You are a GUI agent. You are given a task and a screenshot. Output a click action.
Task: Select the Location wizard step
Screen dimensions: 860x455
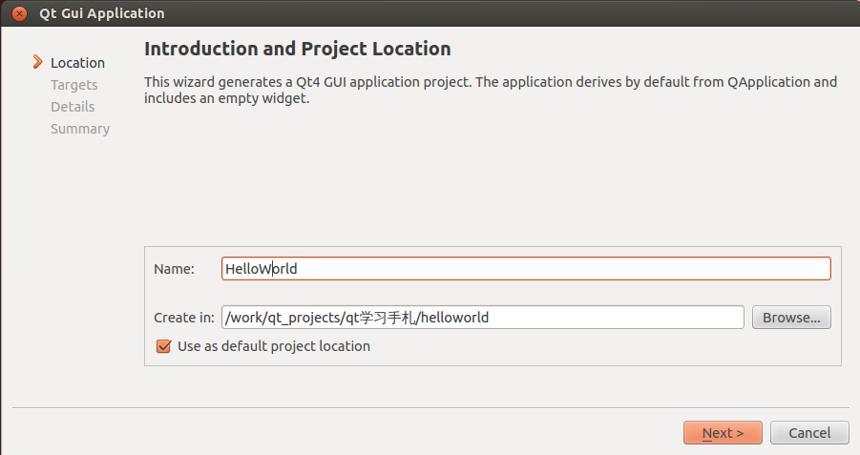[77, 63]
